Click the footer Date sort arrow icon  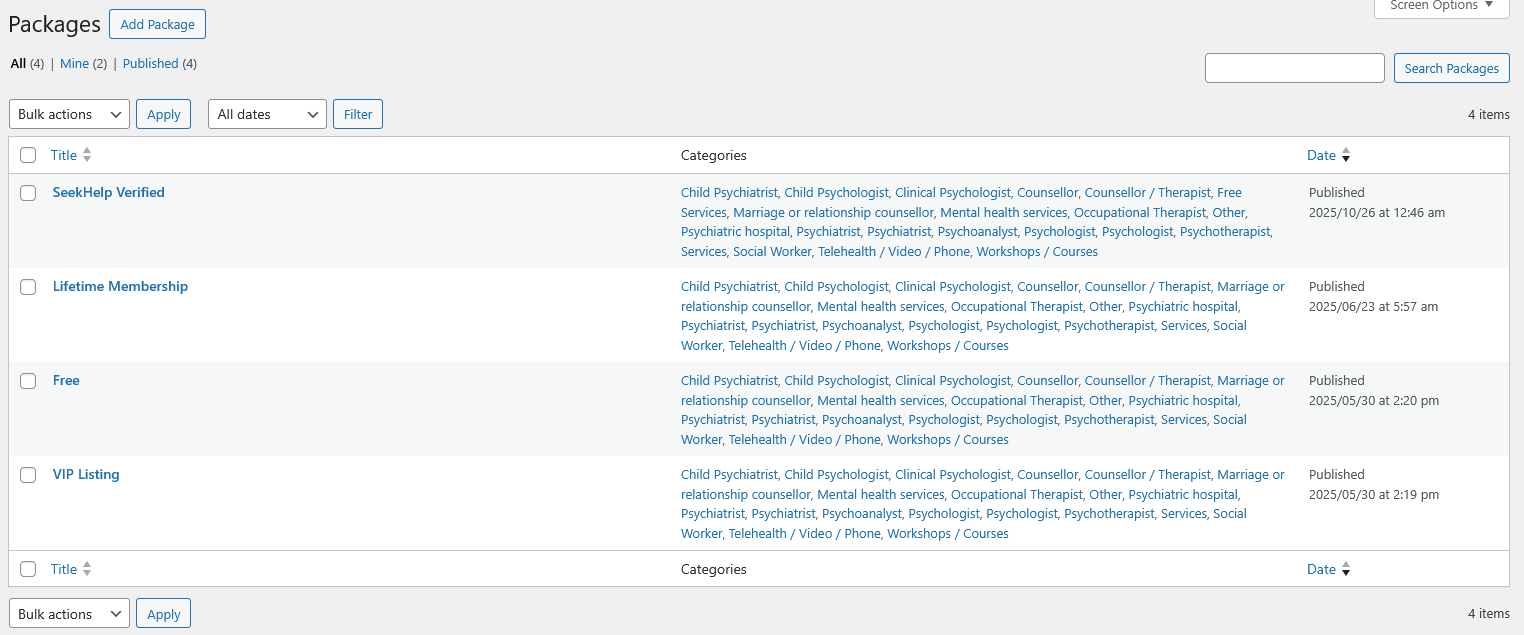[x=1345, y=569]
